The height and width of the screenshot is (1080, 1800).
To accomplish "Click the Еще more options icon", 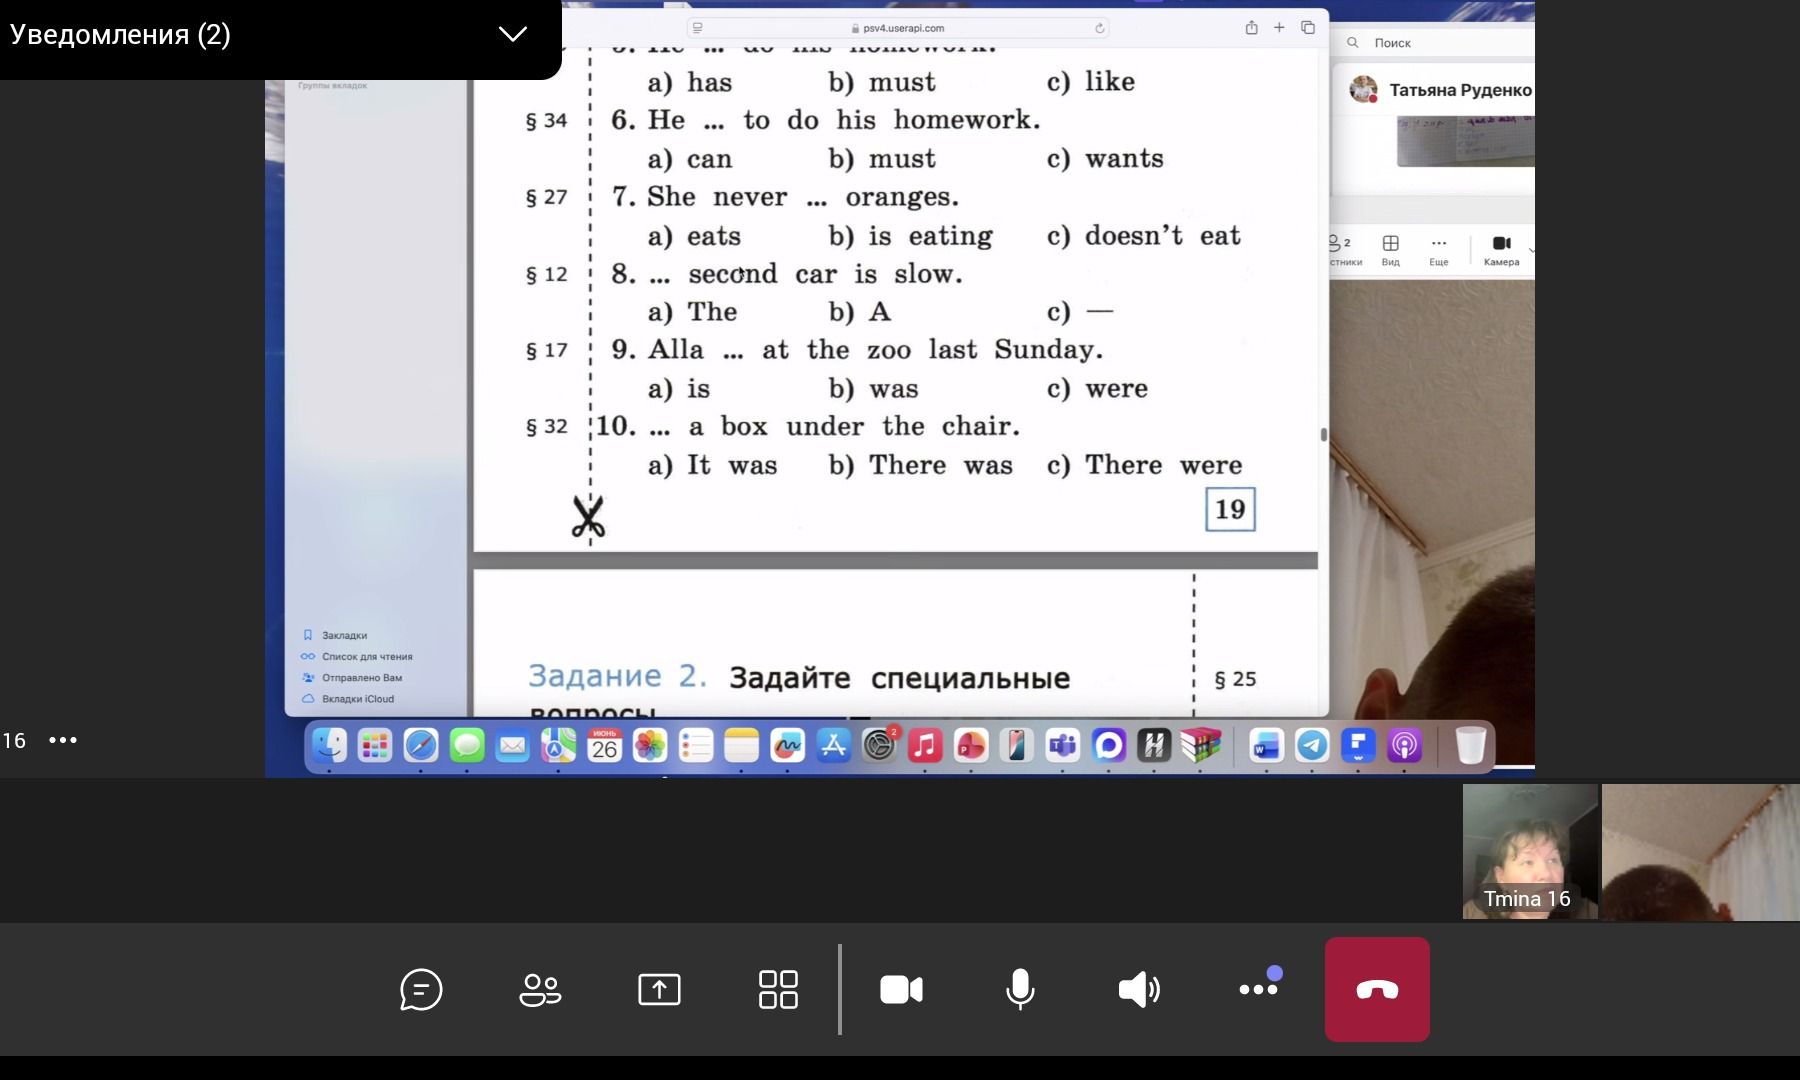I will 1438,250.
